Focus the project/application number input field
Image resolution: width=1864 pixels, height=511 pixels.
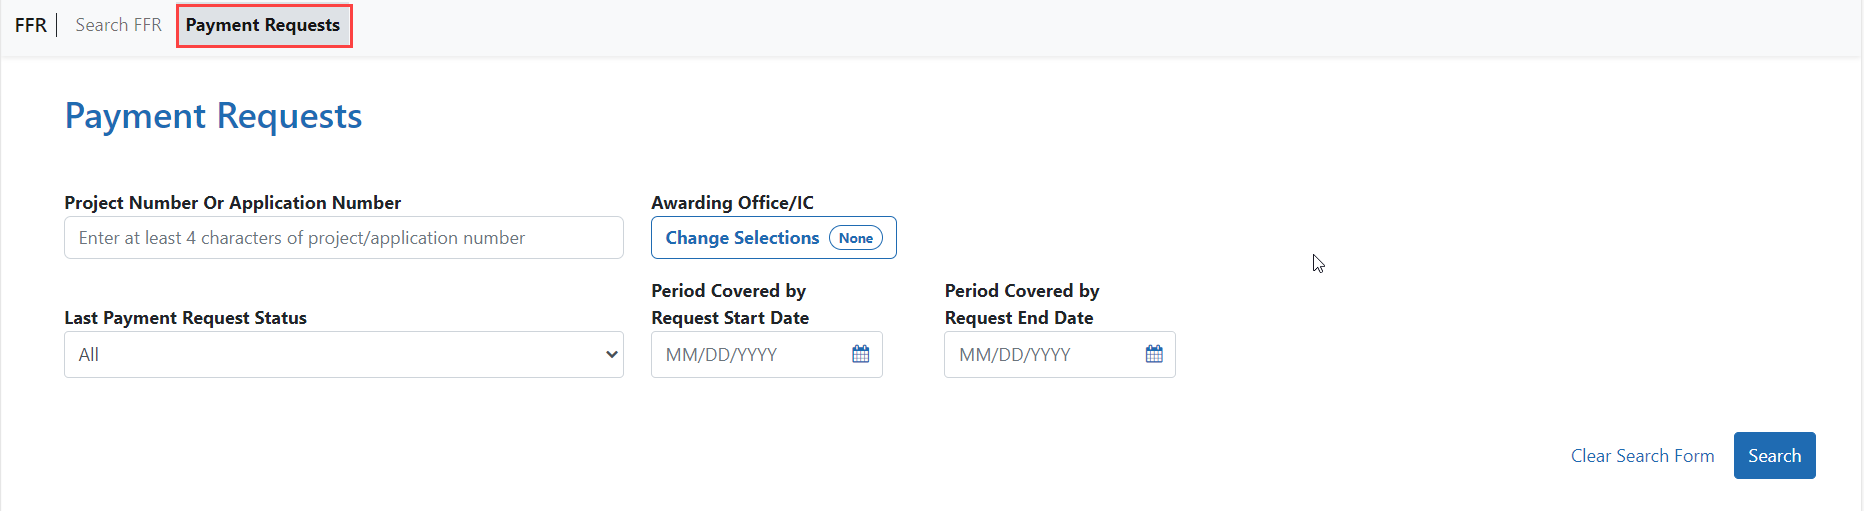(343, 238)
